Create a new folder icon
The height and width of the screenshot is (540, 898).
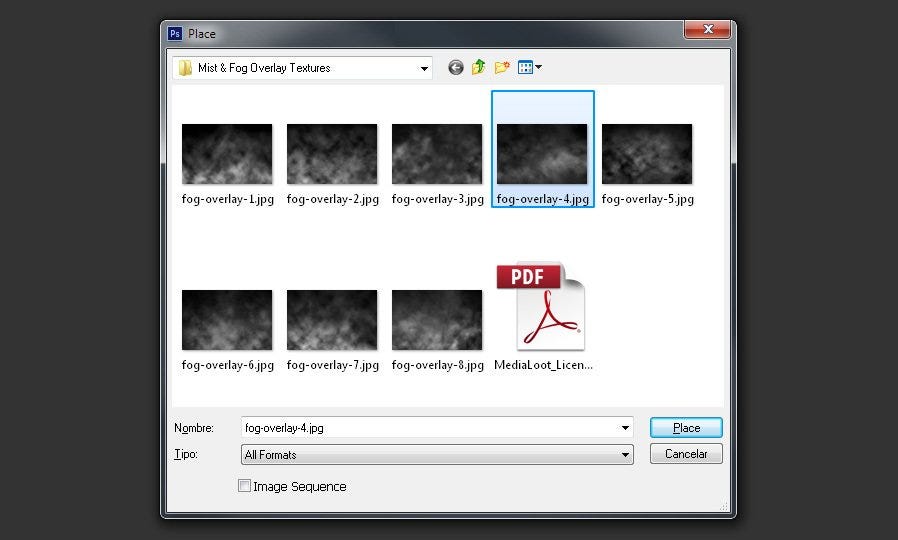click(x=502, y=68)
